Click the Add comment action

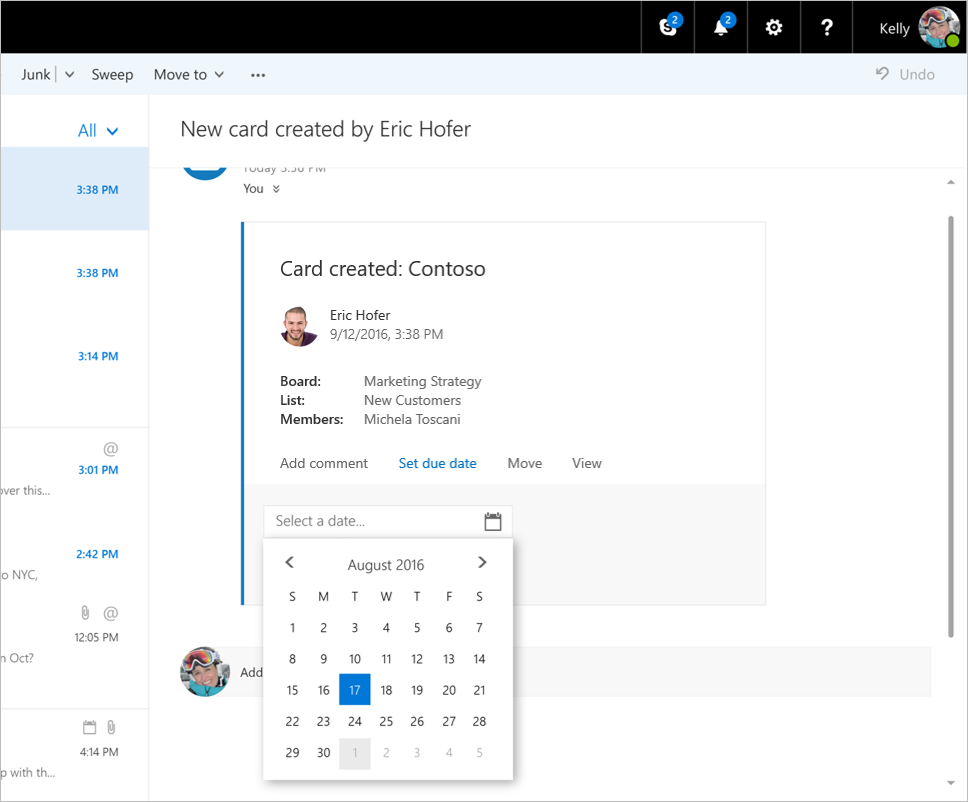click(x=323, y=463)
